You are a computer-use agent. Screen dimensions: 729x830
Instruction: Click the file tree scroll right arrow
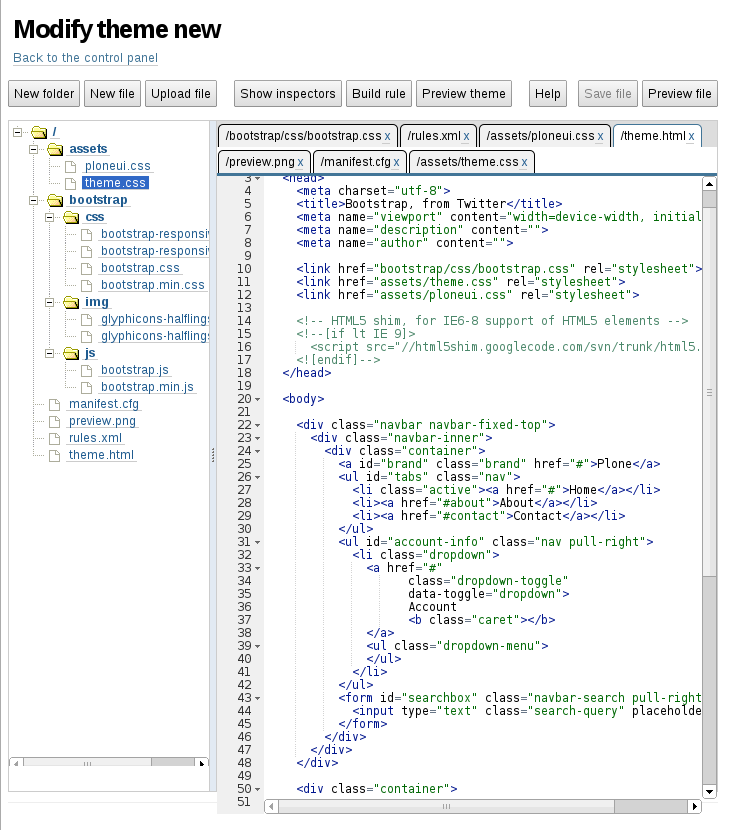pyautogui.click(x=202, y=763)
